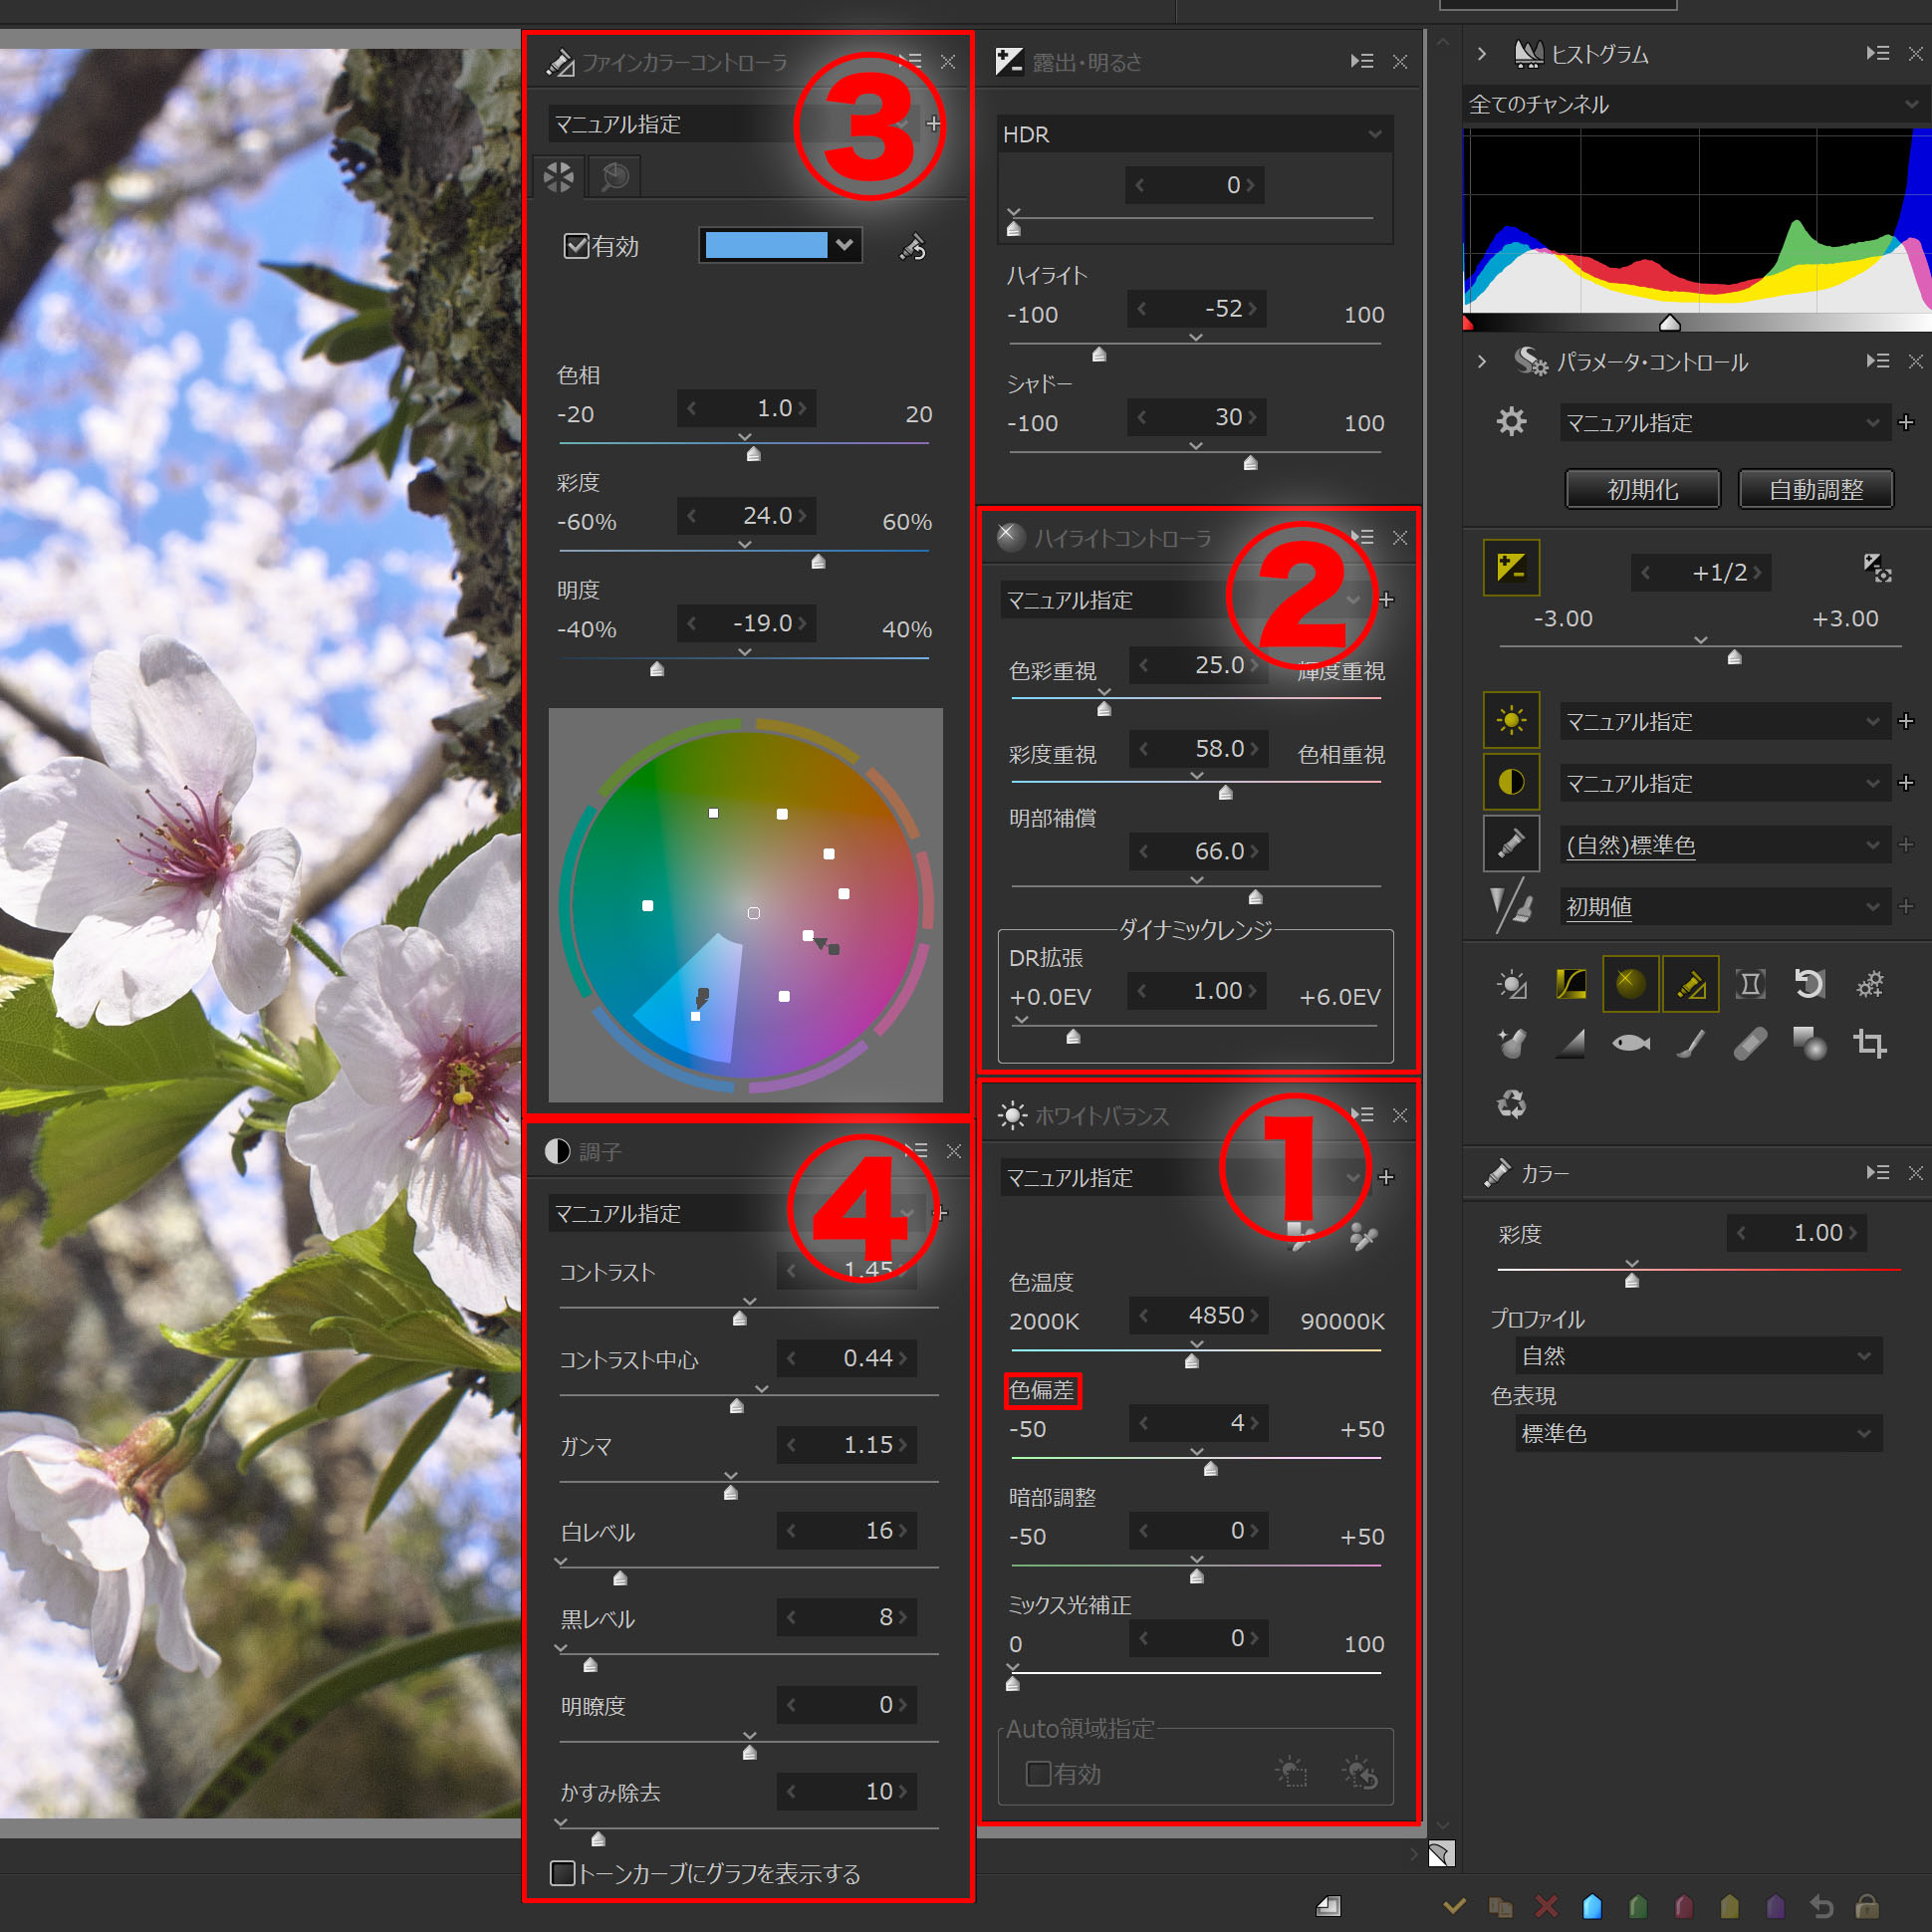Click the white balance sun icon

point(1510,721)
